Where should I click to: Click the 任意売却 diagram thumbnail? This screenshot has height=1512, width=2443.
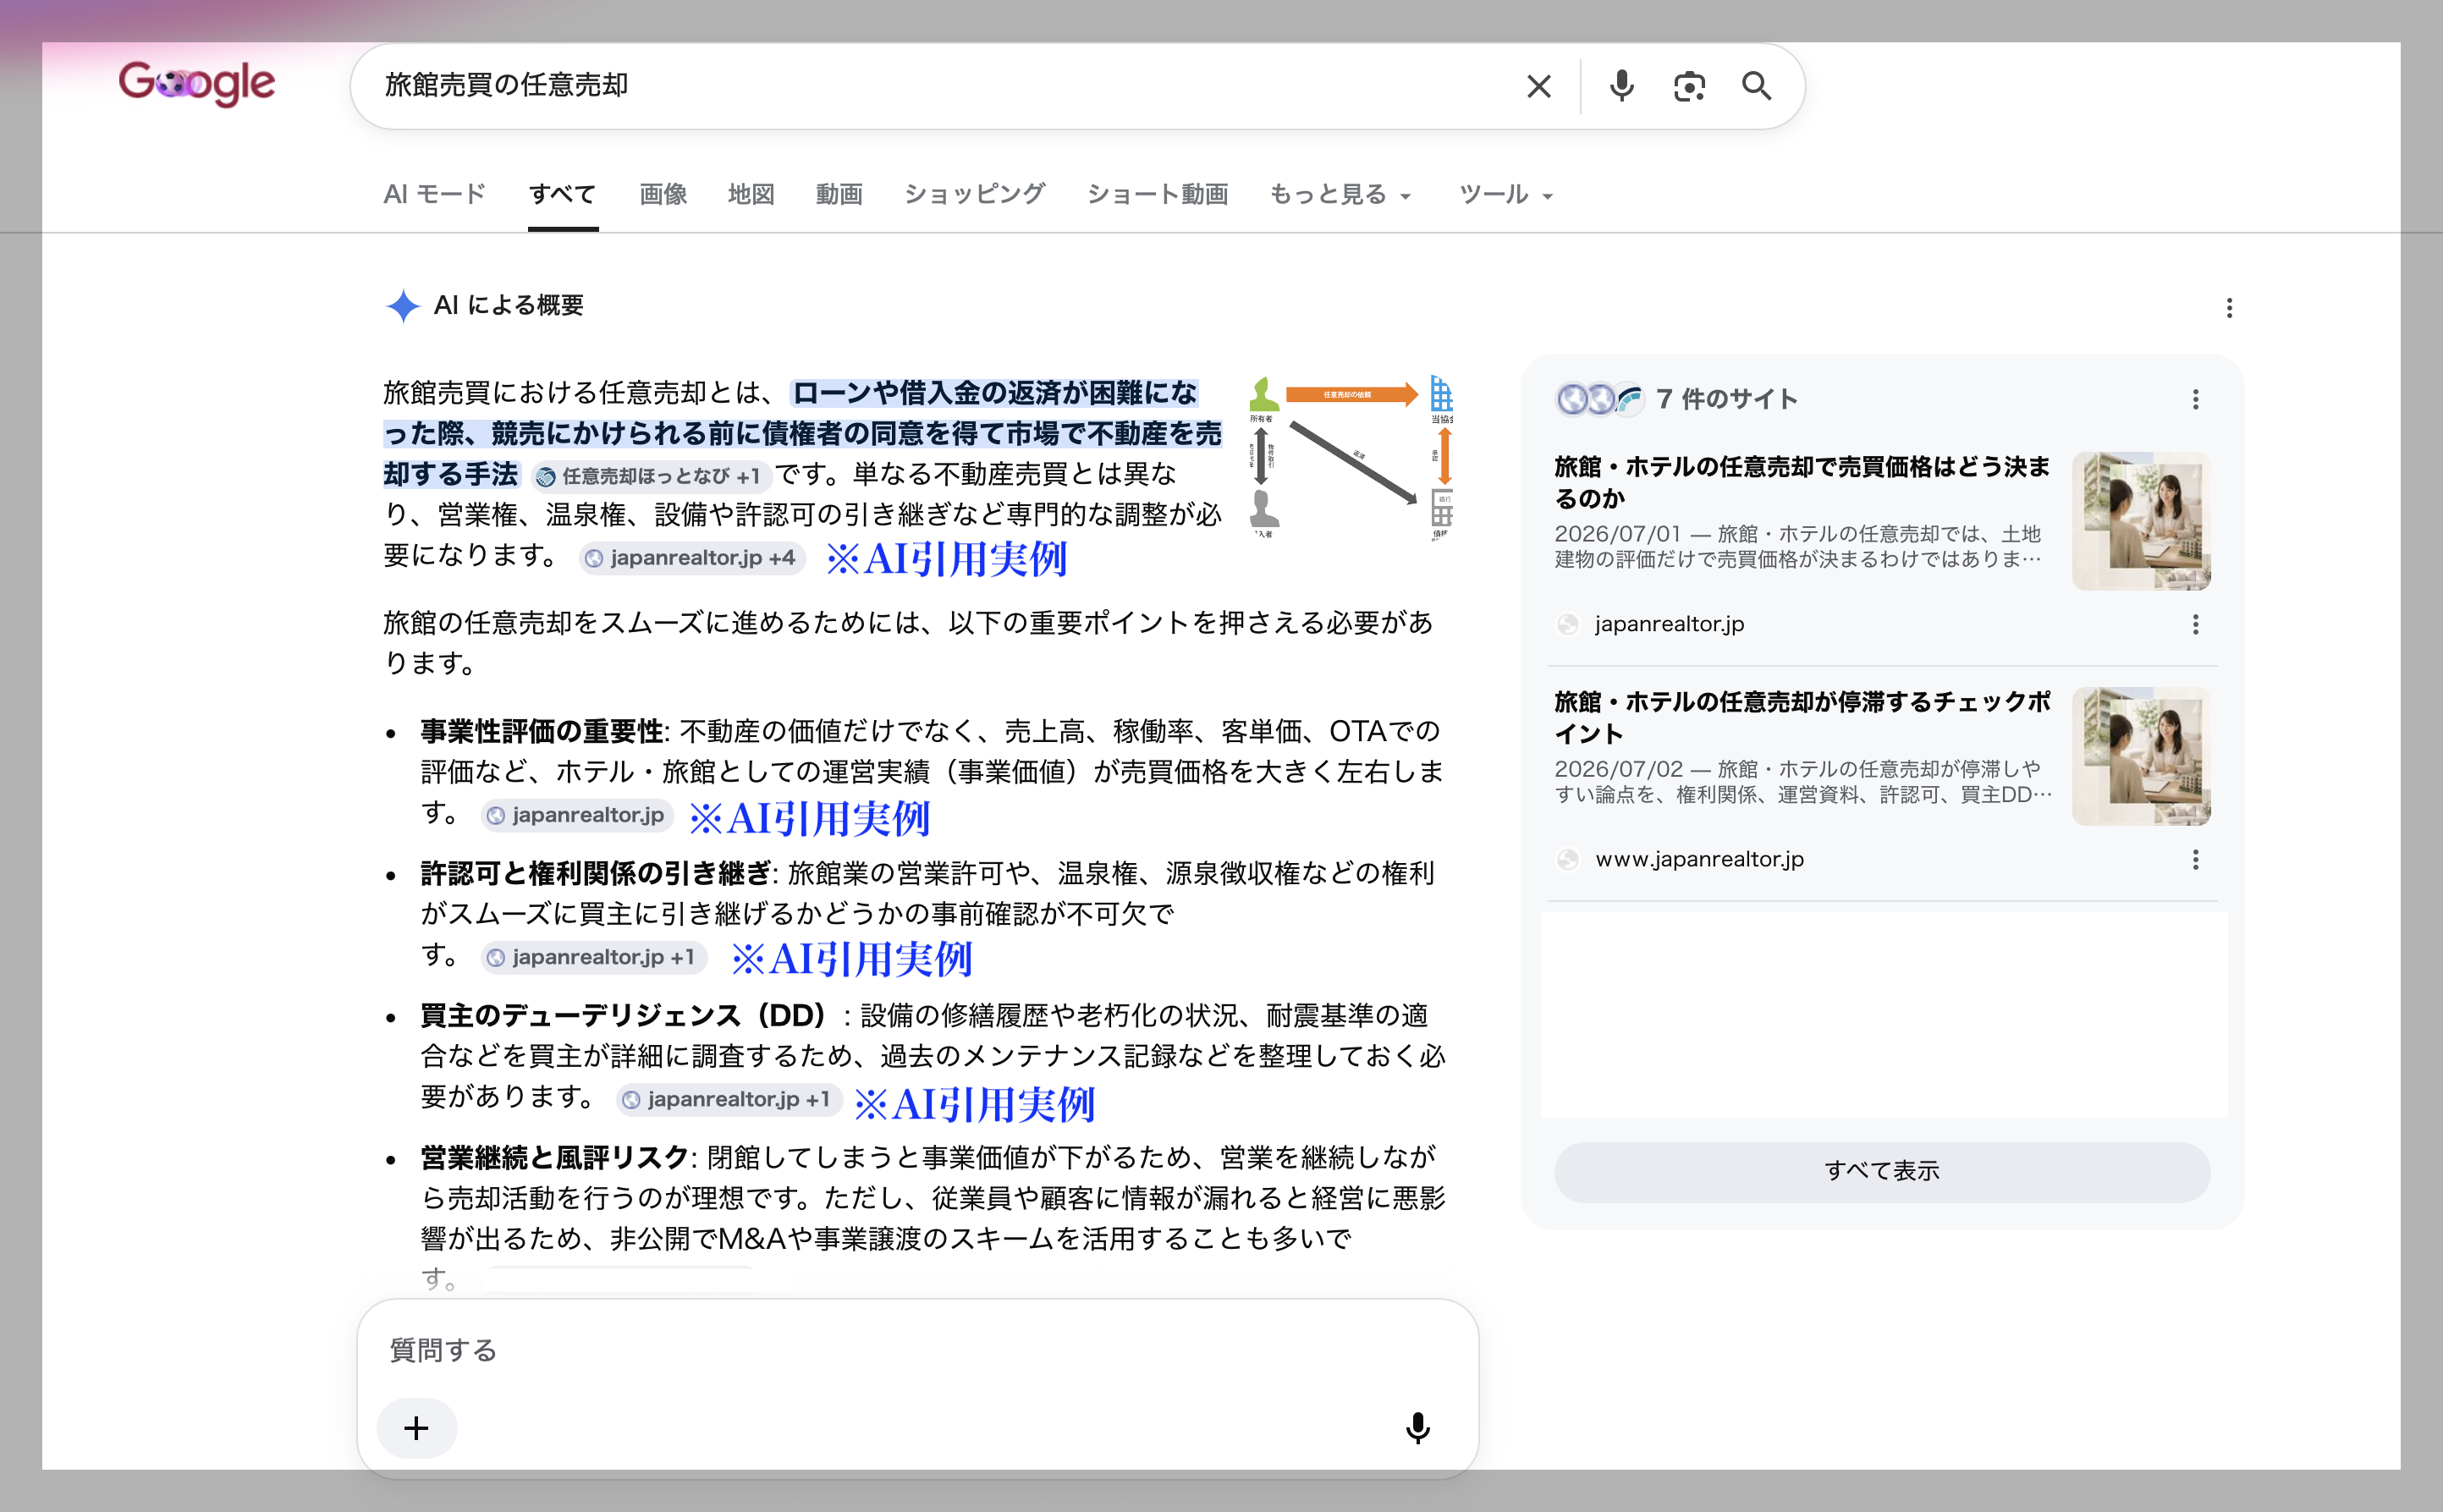pos(1350,457)
